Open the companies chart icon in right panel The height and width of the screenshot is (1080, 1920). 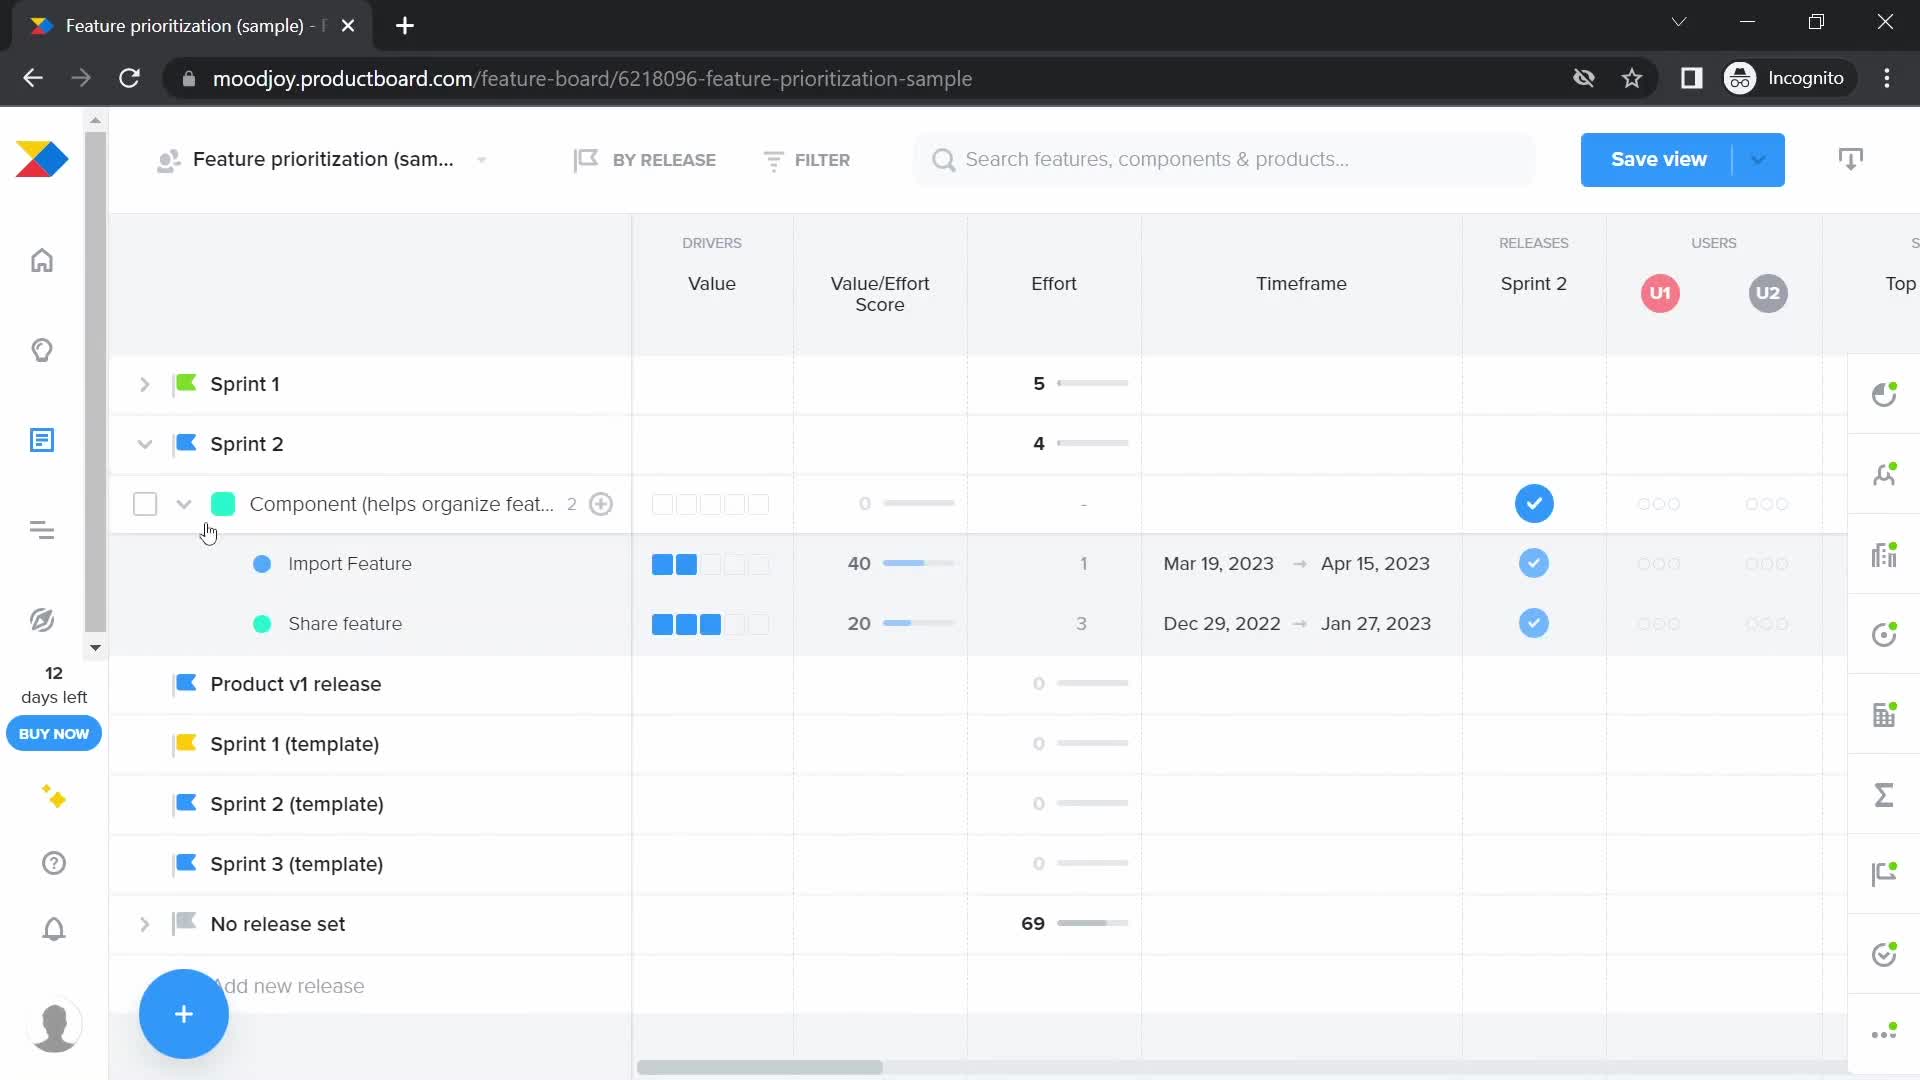(x=1884, y=554)
